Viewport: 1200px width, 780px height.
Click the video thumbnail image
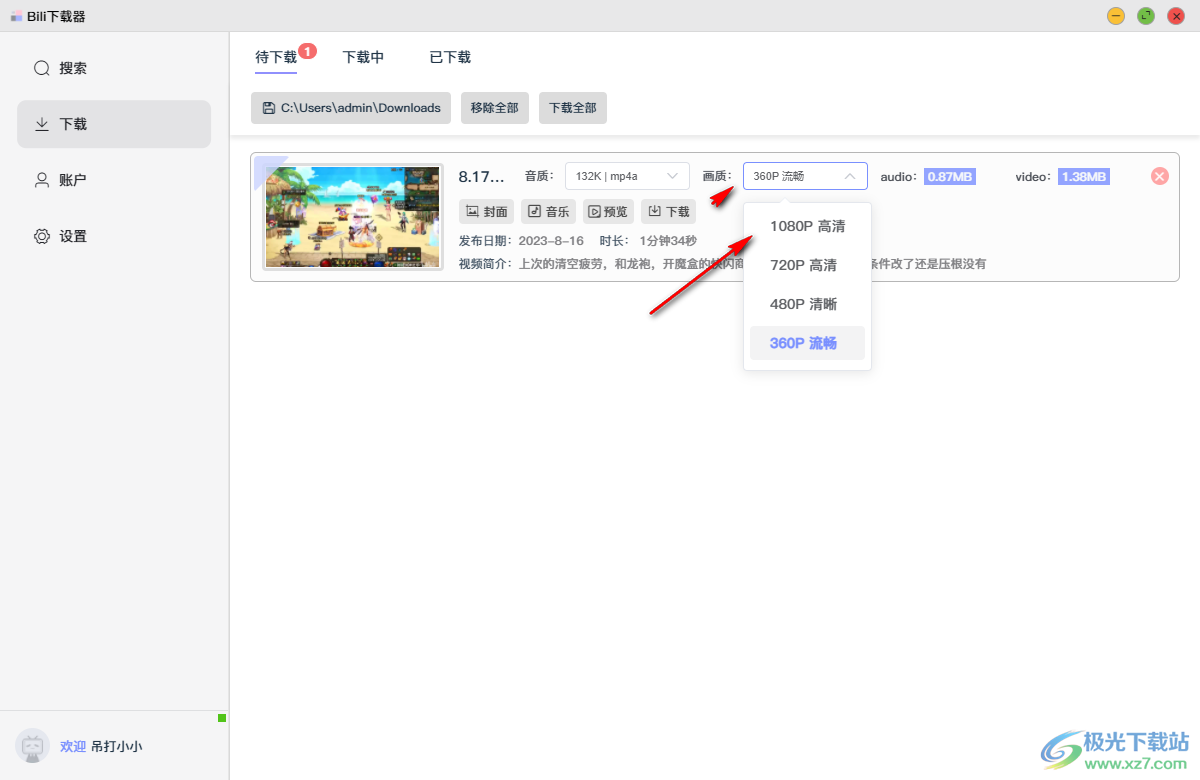(353, 217)
